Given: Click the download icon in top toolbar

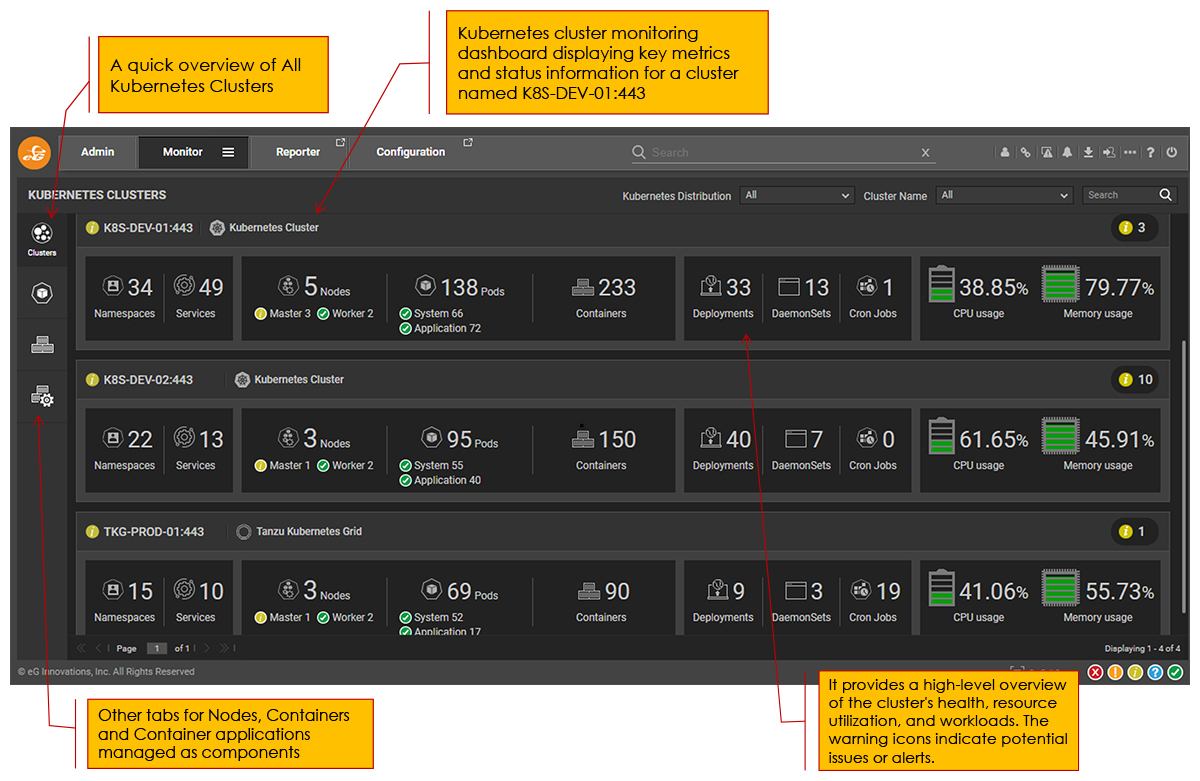Looking at the screenshot, I should pos(1088,153).
